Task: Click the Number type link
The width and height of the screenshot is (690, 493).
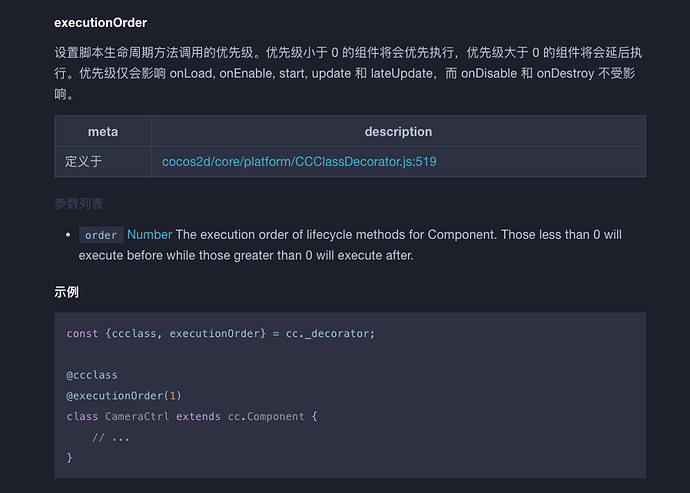Action: coord(149,235)
